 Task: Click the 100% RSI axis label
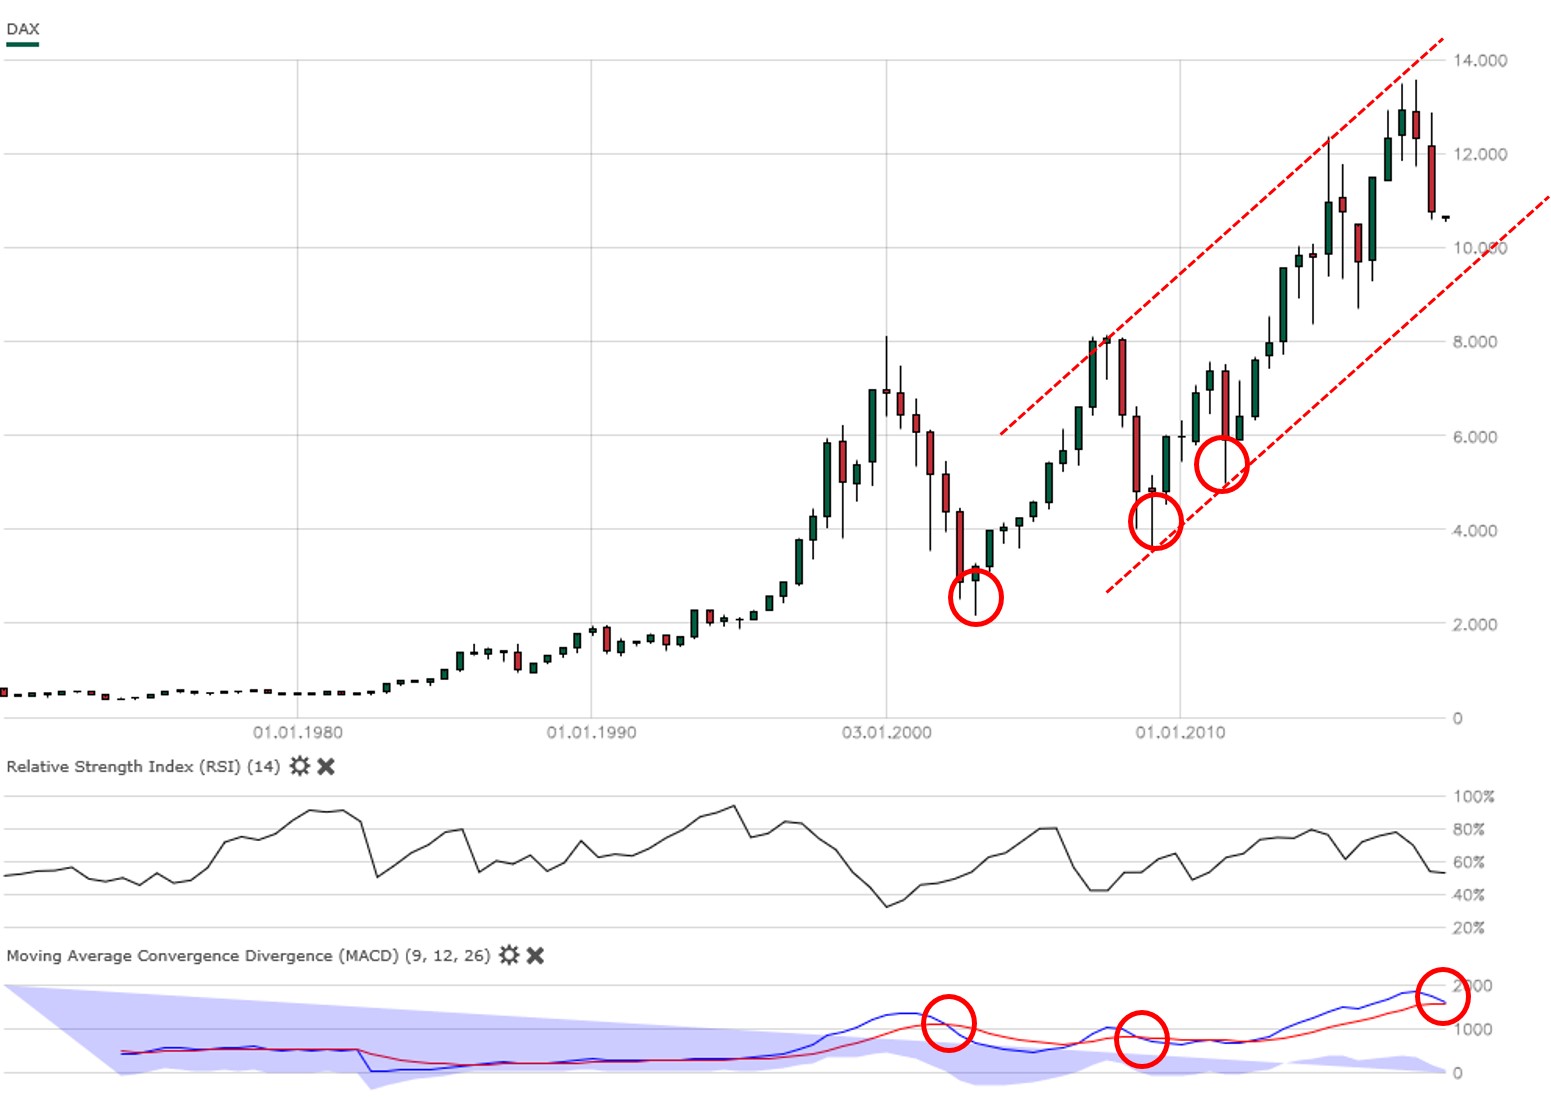pos(1474,797)
